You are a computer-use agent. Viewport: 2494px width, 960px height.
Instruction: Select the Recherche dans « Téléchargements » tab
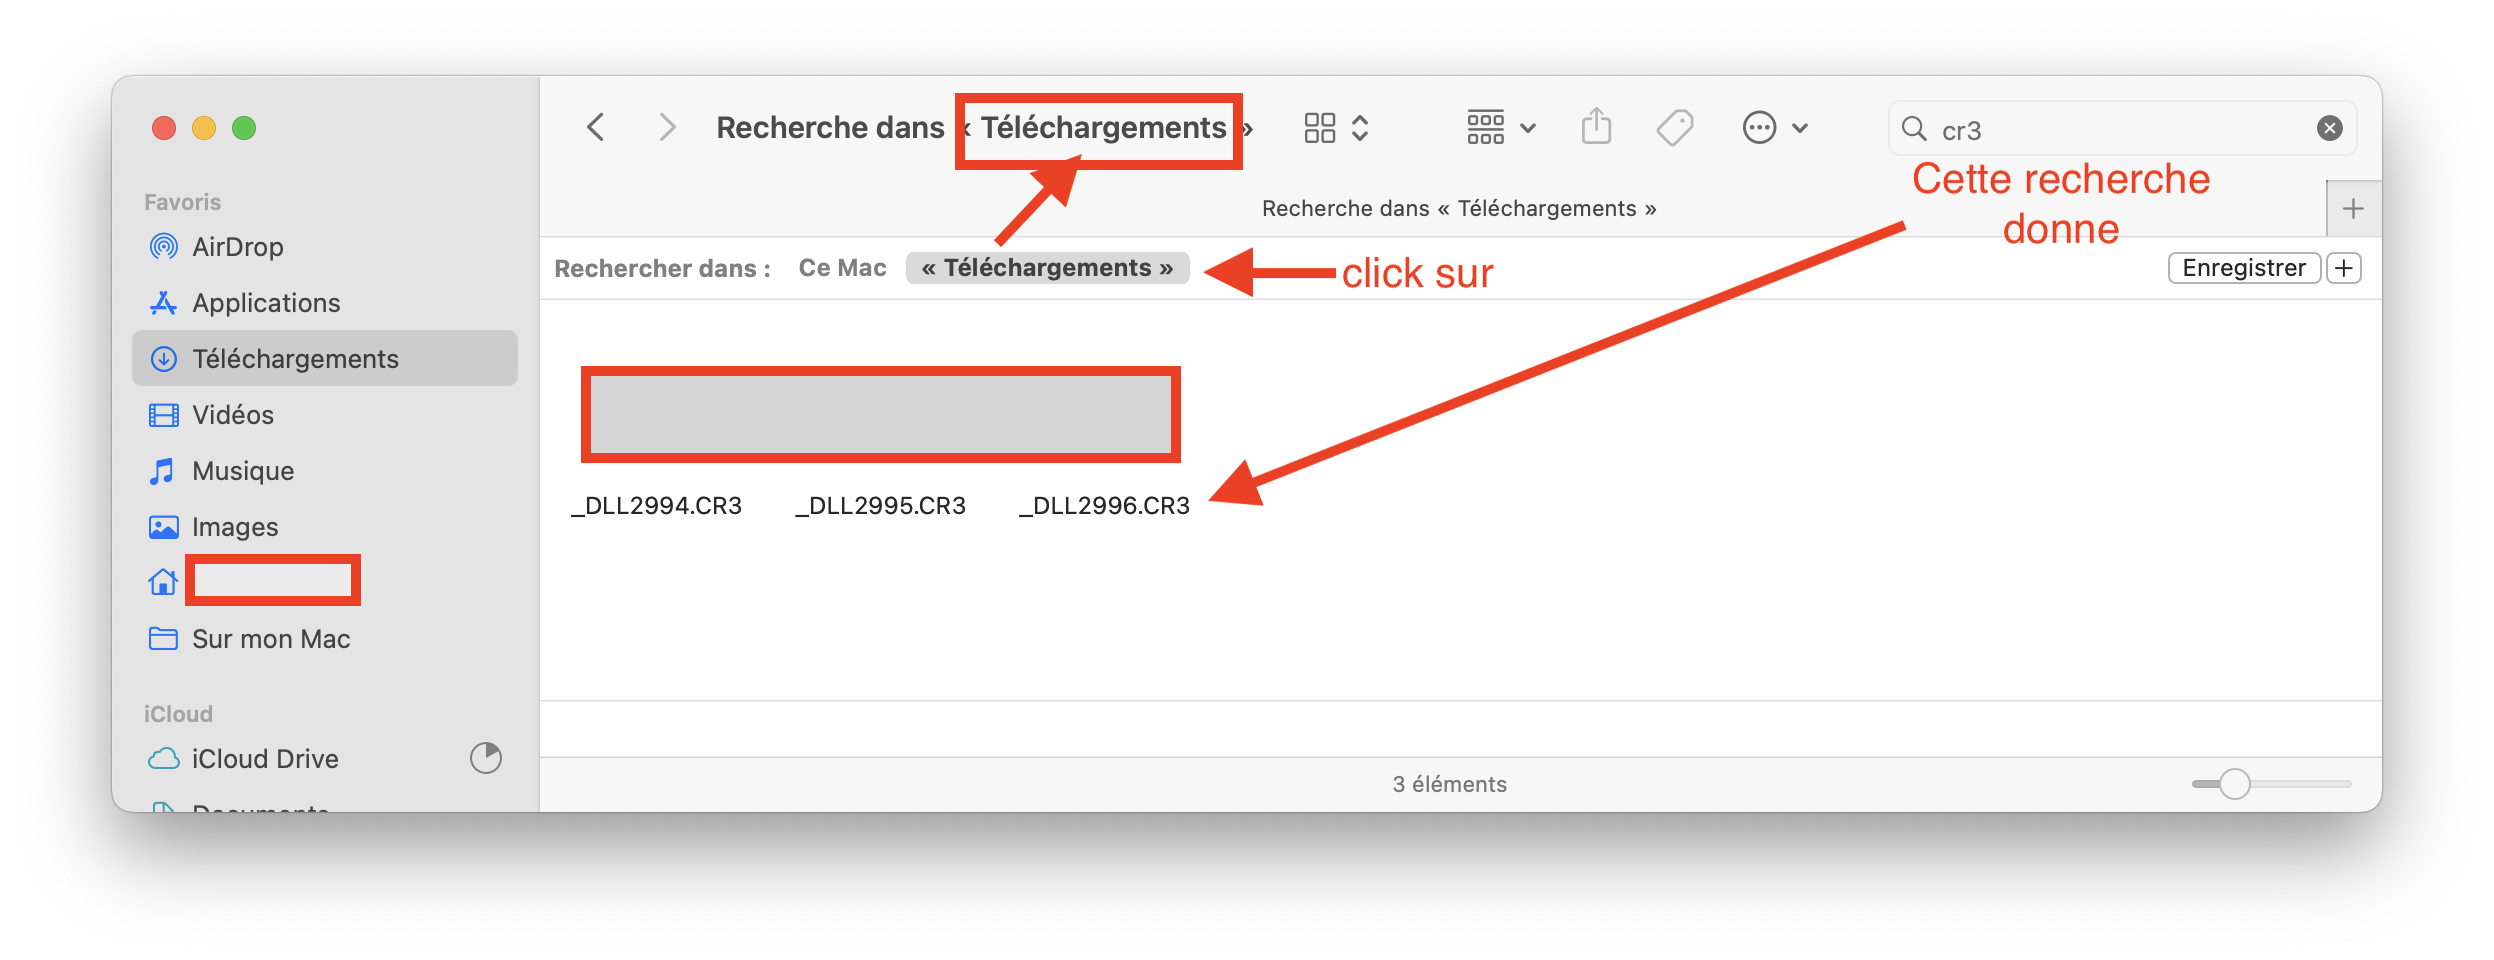1458,209
